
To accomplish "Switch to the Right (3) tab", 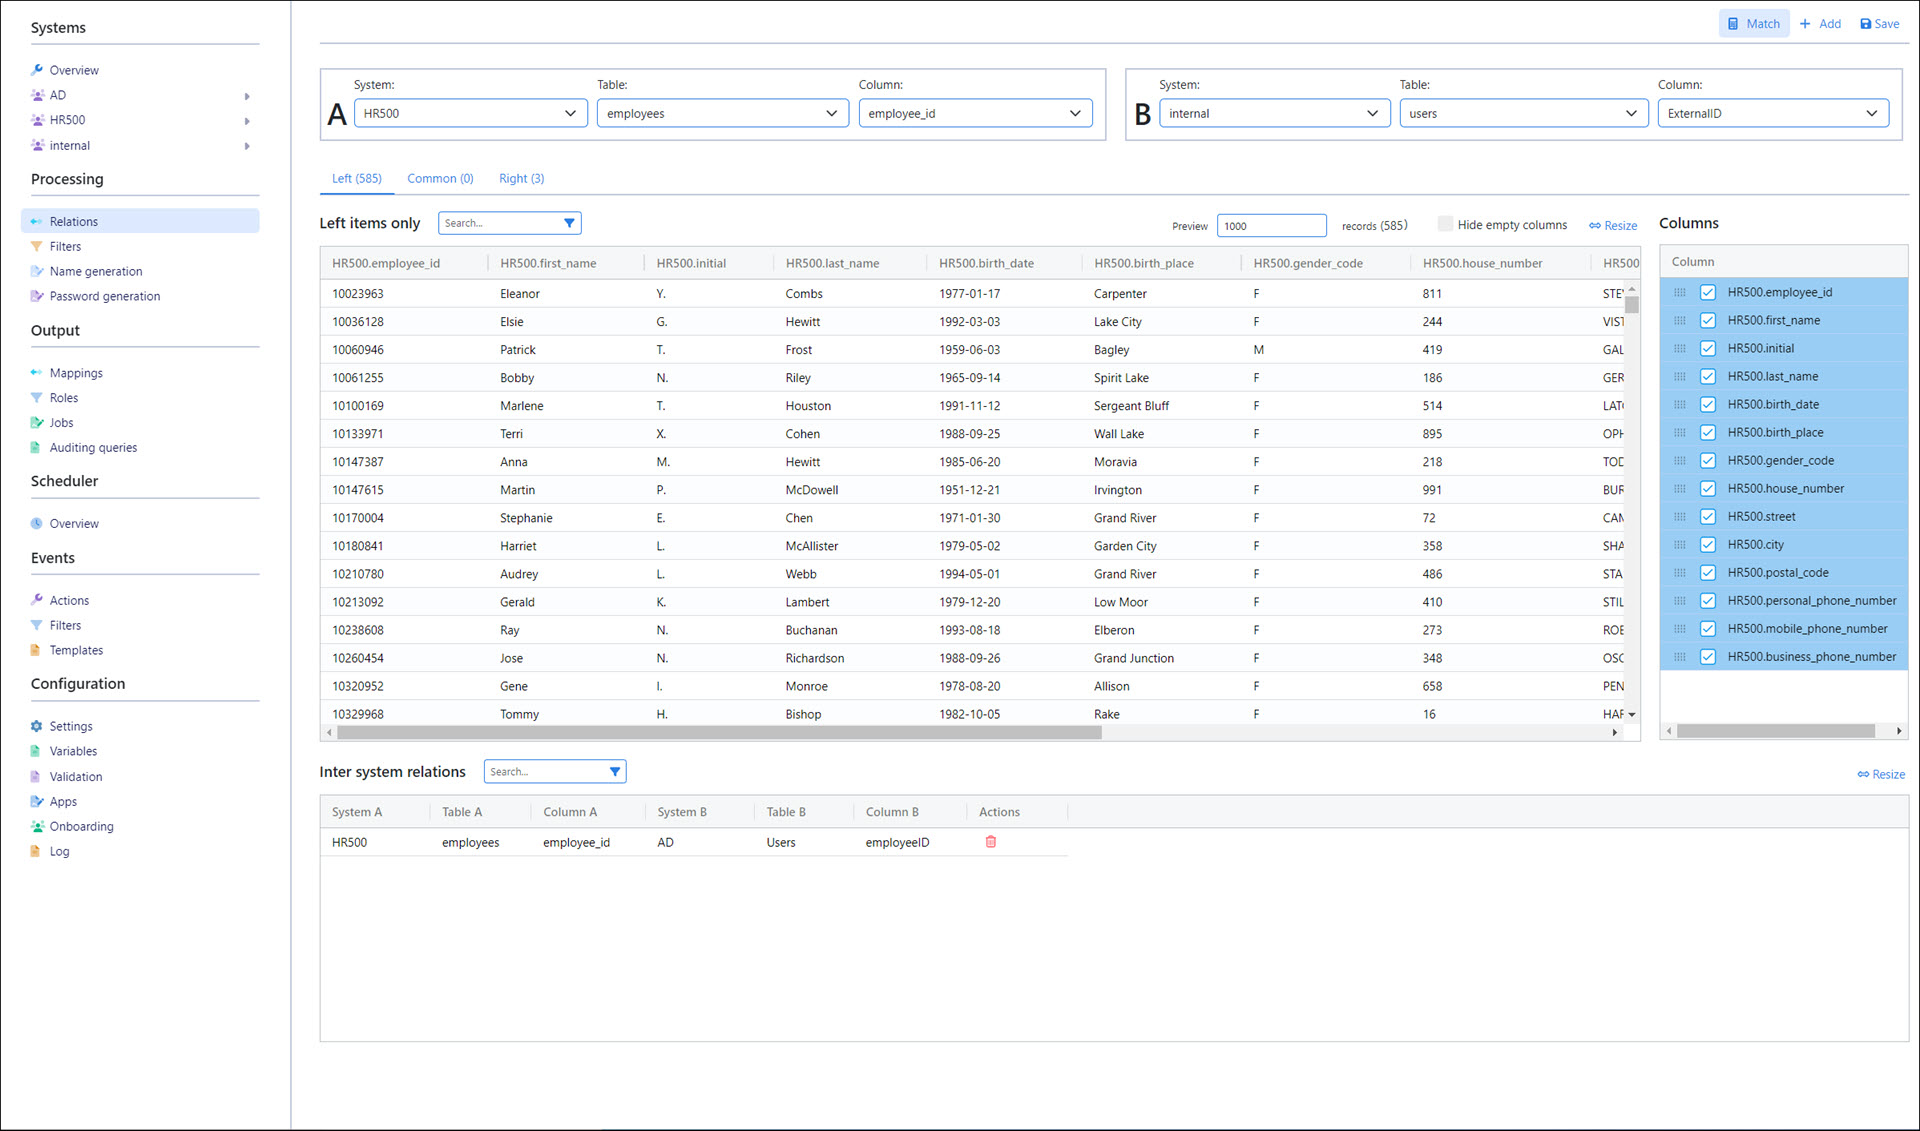I will click(521, 178).
